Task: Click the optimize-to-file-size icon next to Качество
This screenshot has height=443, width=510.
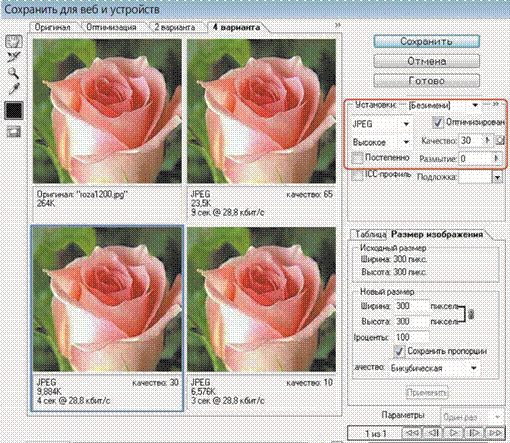Action: [x=500, y=140]
